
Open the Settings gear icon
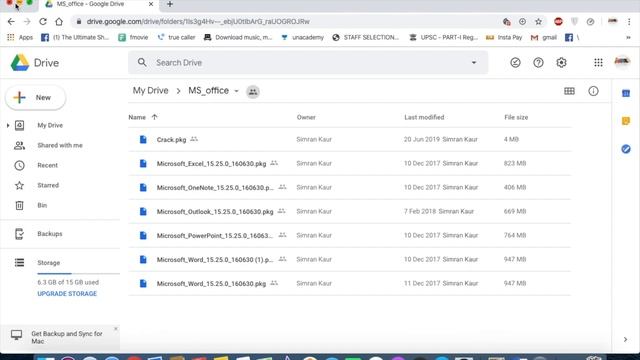click(x=561, y=62)
